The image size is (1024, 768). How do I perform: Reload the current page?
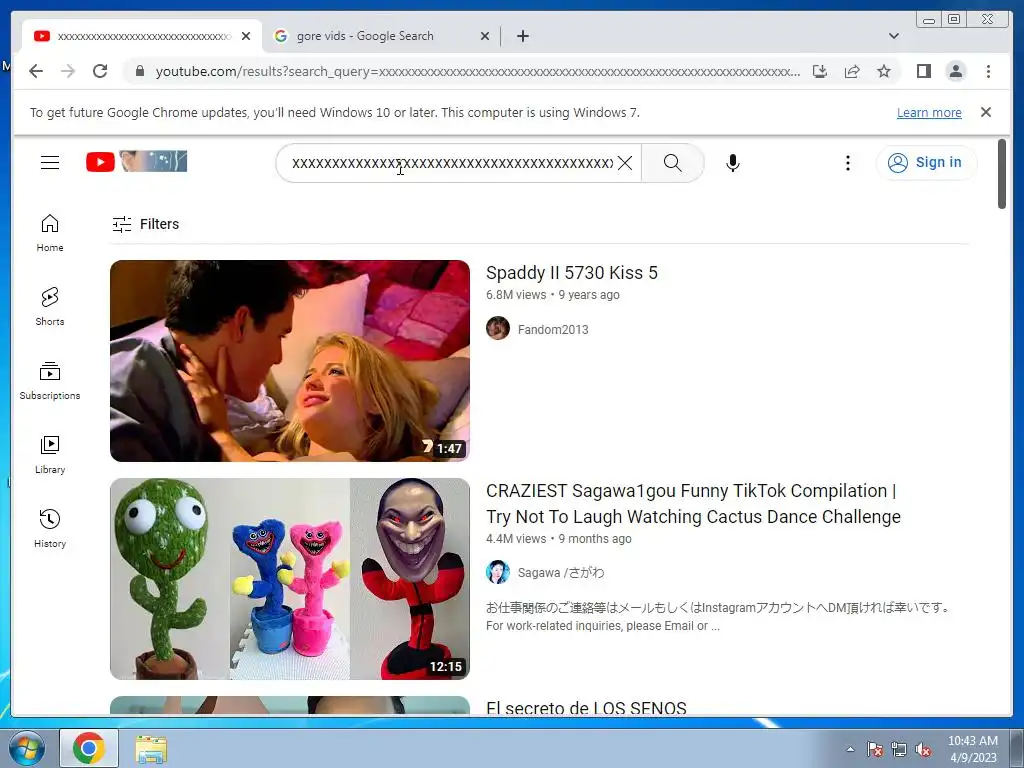coord(100,71)
